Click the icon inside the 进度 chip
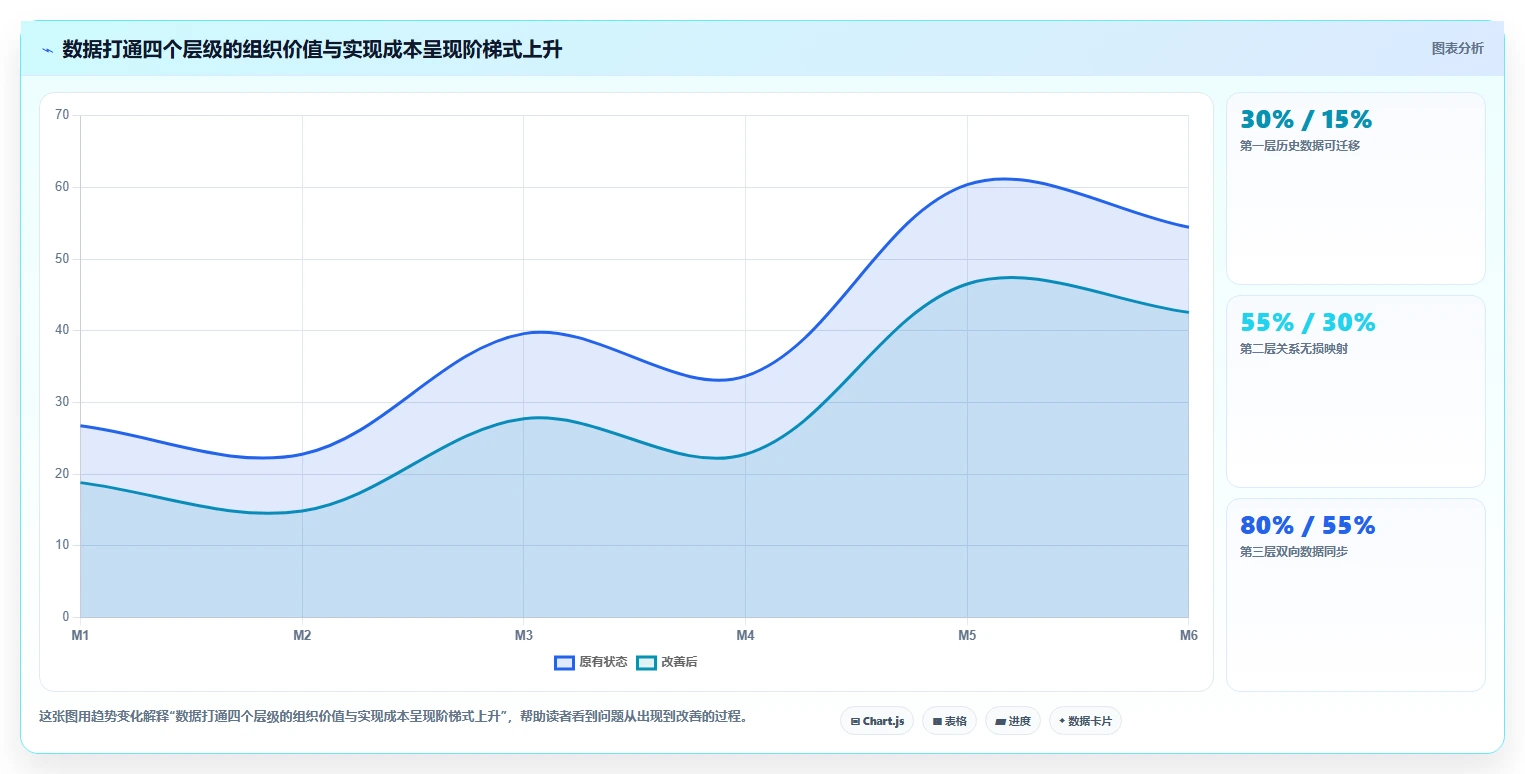This screenshot has width=1525, height=774. 1000,721
